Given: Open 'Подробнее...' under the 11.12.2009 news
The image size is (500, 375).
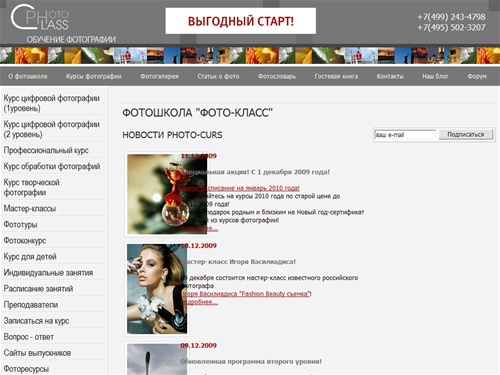Looking at the screenshot, I should coord(199,228).
